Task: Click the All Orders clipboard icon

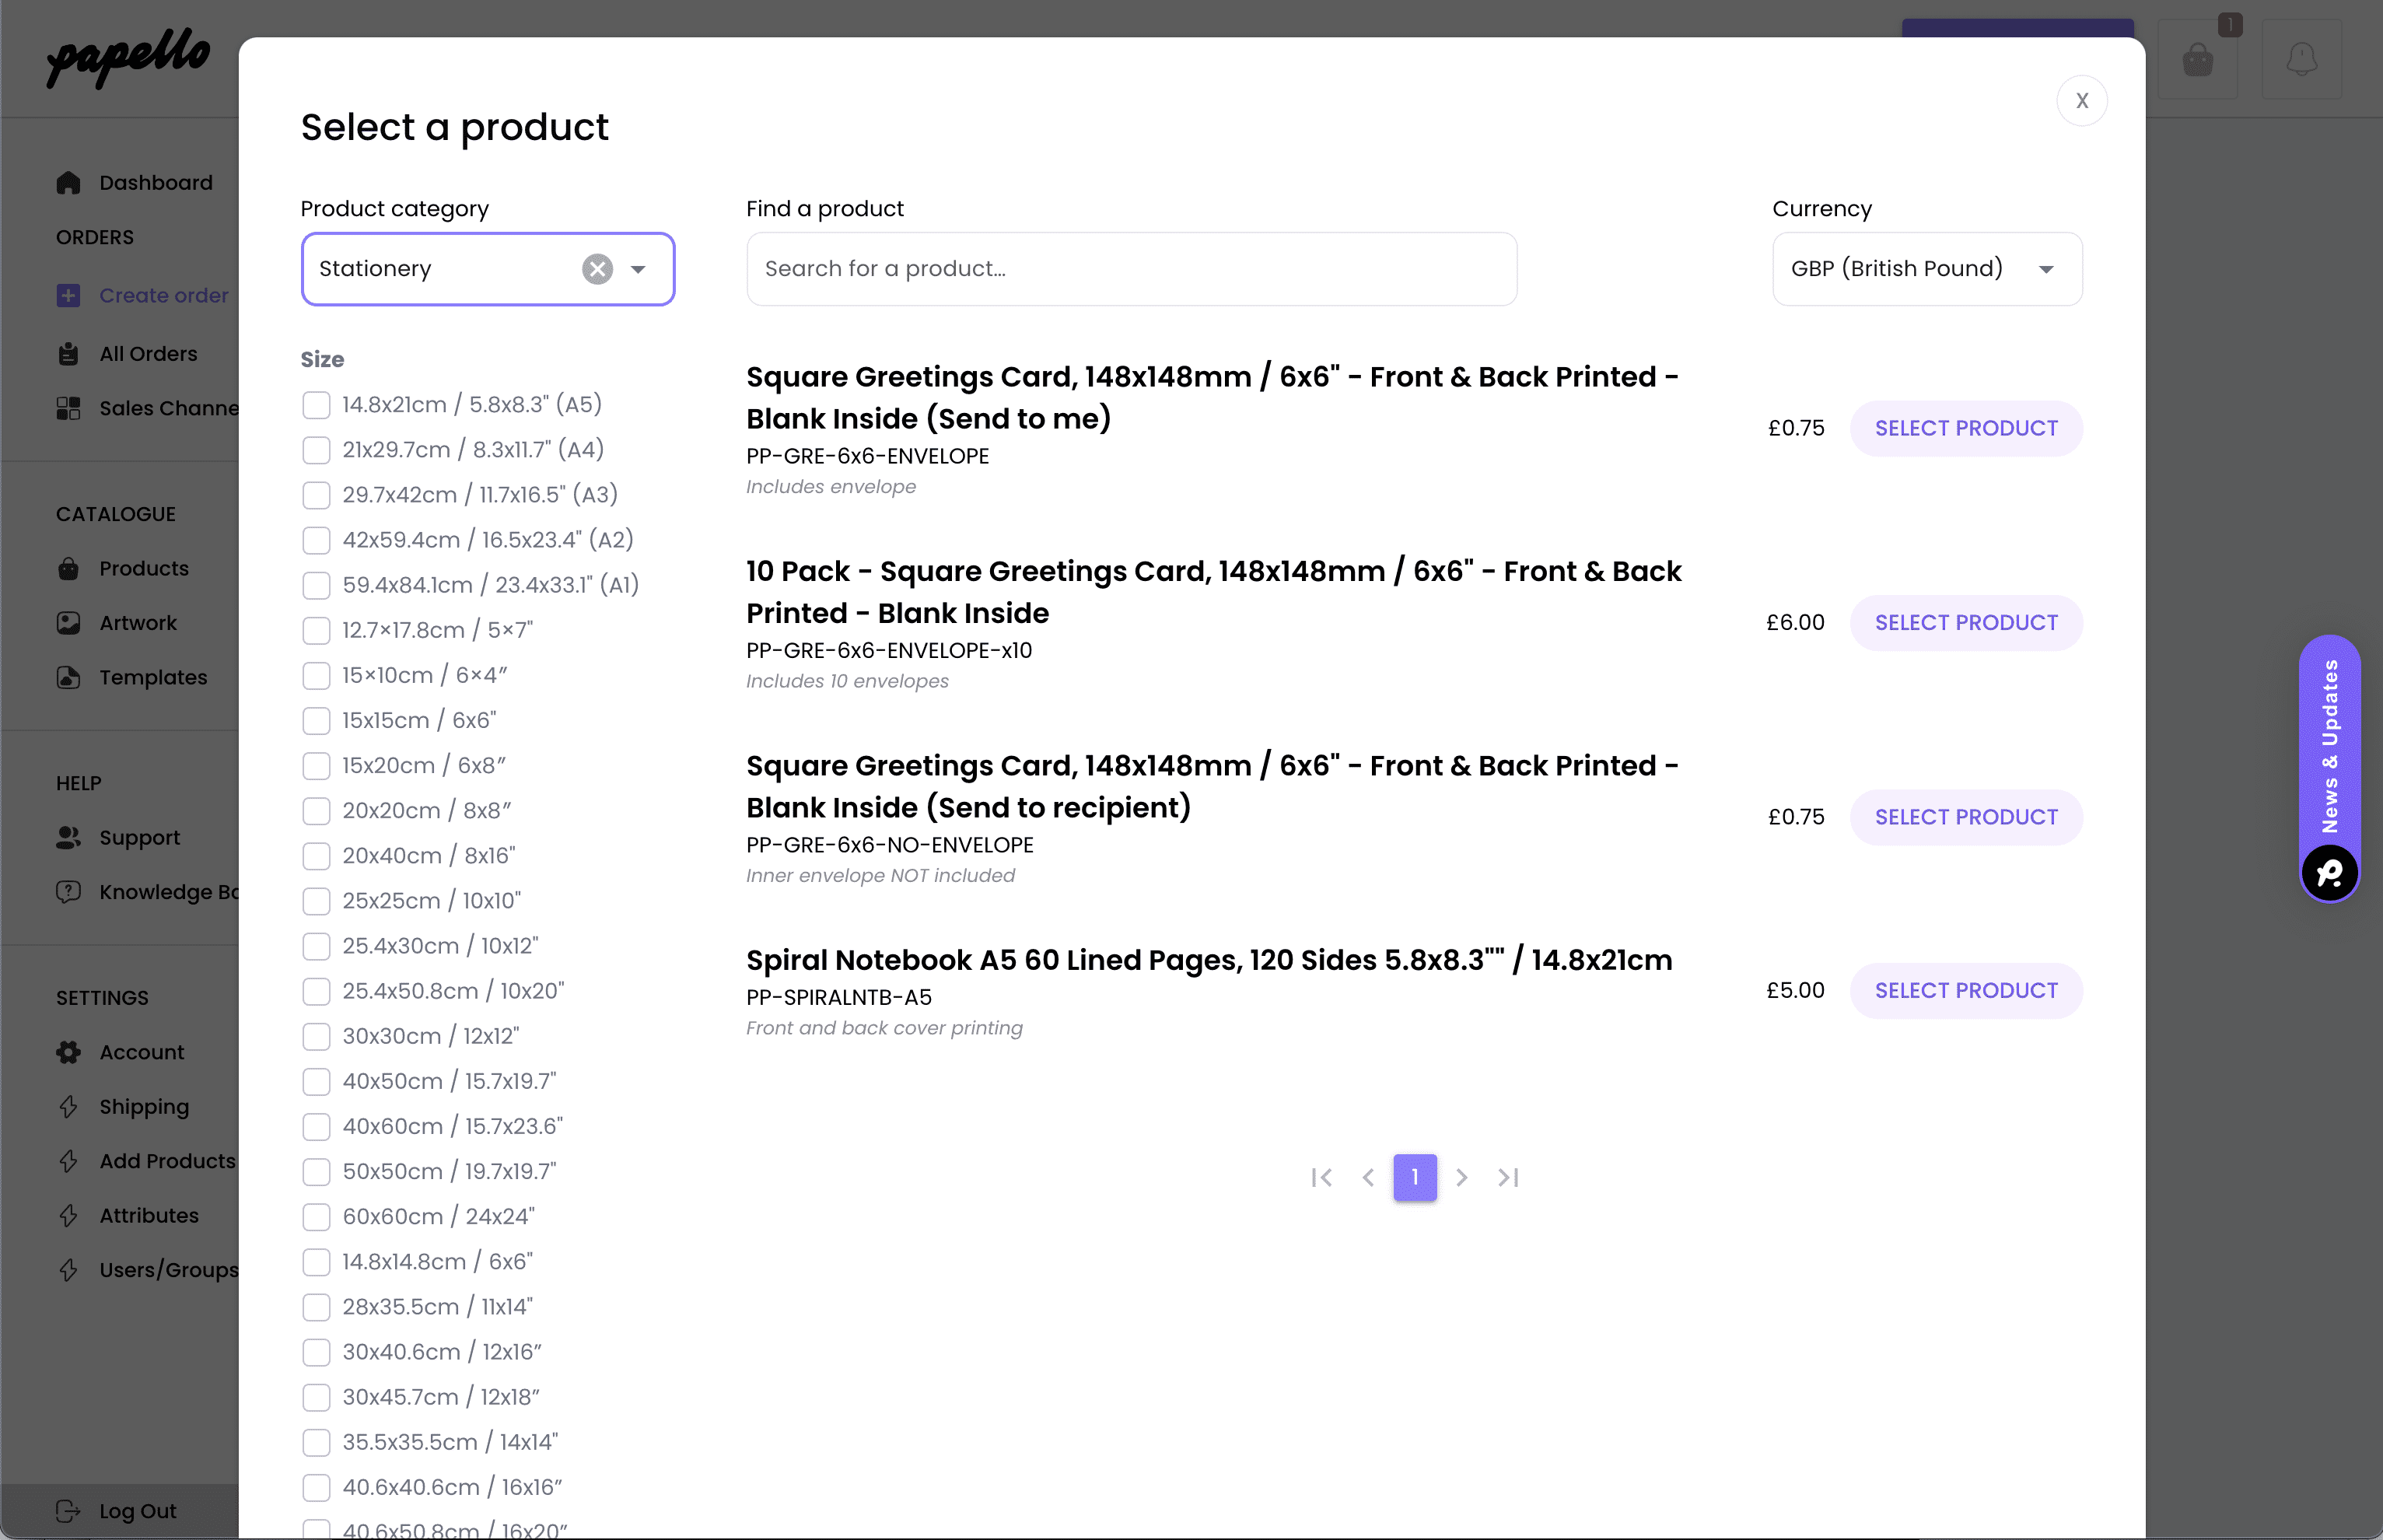Action: coord(68,354)
